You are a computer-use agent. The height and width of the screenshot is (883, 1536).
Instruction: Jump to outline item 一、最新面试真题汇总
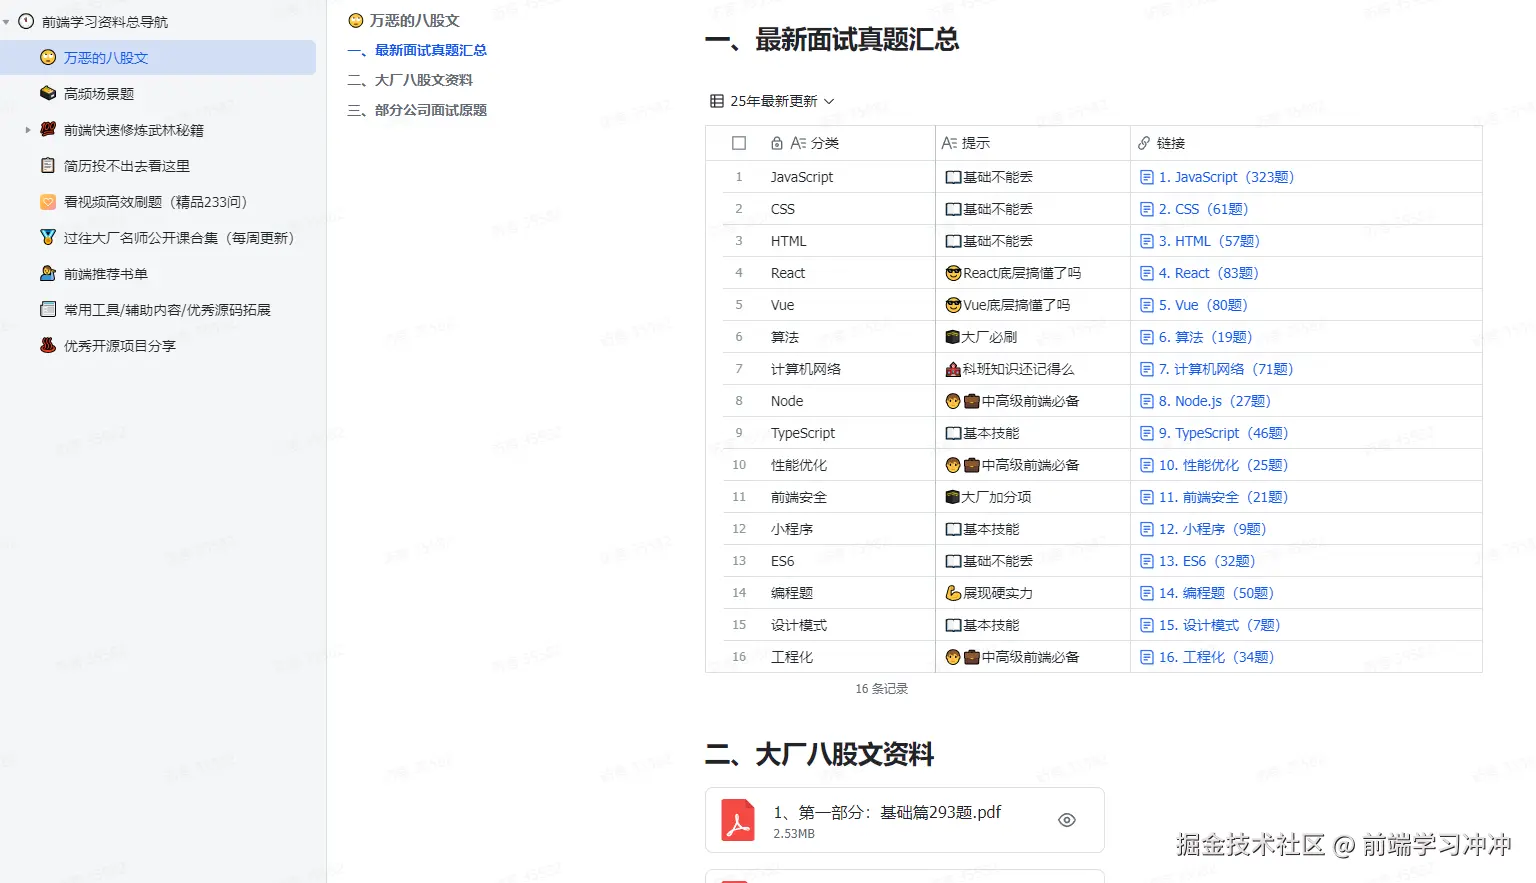[x=417, y=50]
